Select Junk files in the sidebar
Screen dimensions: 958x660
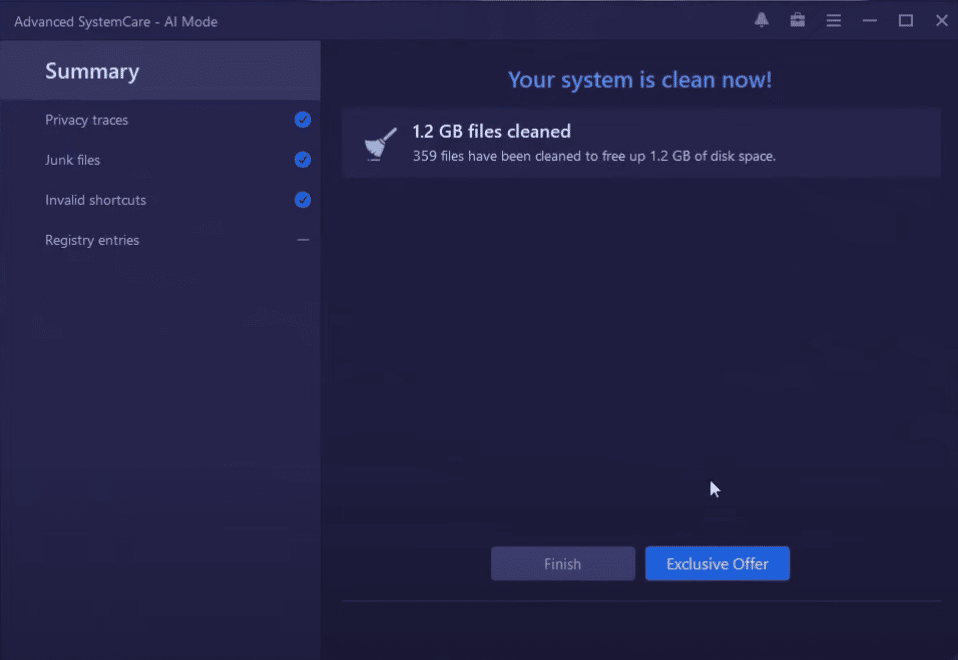[71, 159]
